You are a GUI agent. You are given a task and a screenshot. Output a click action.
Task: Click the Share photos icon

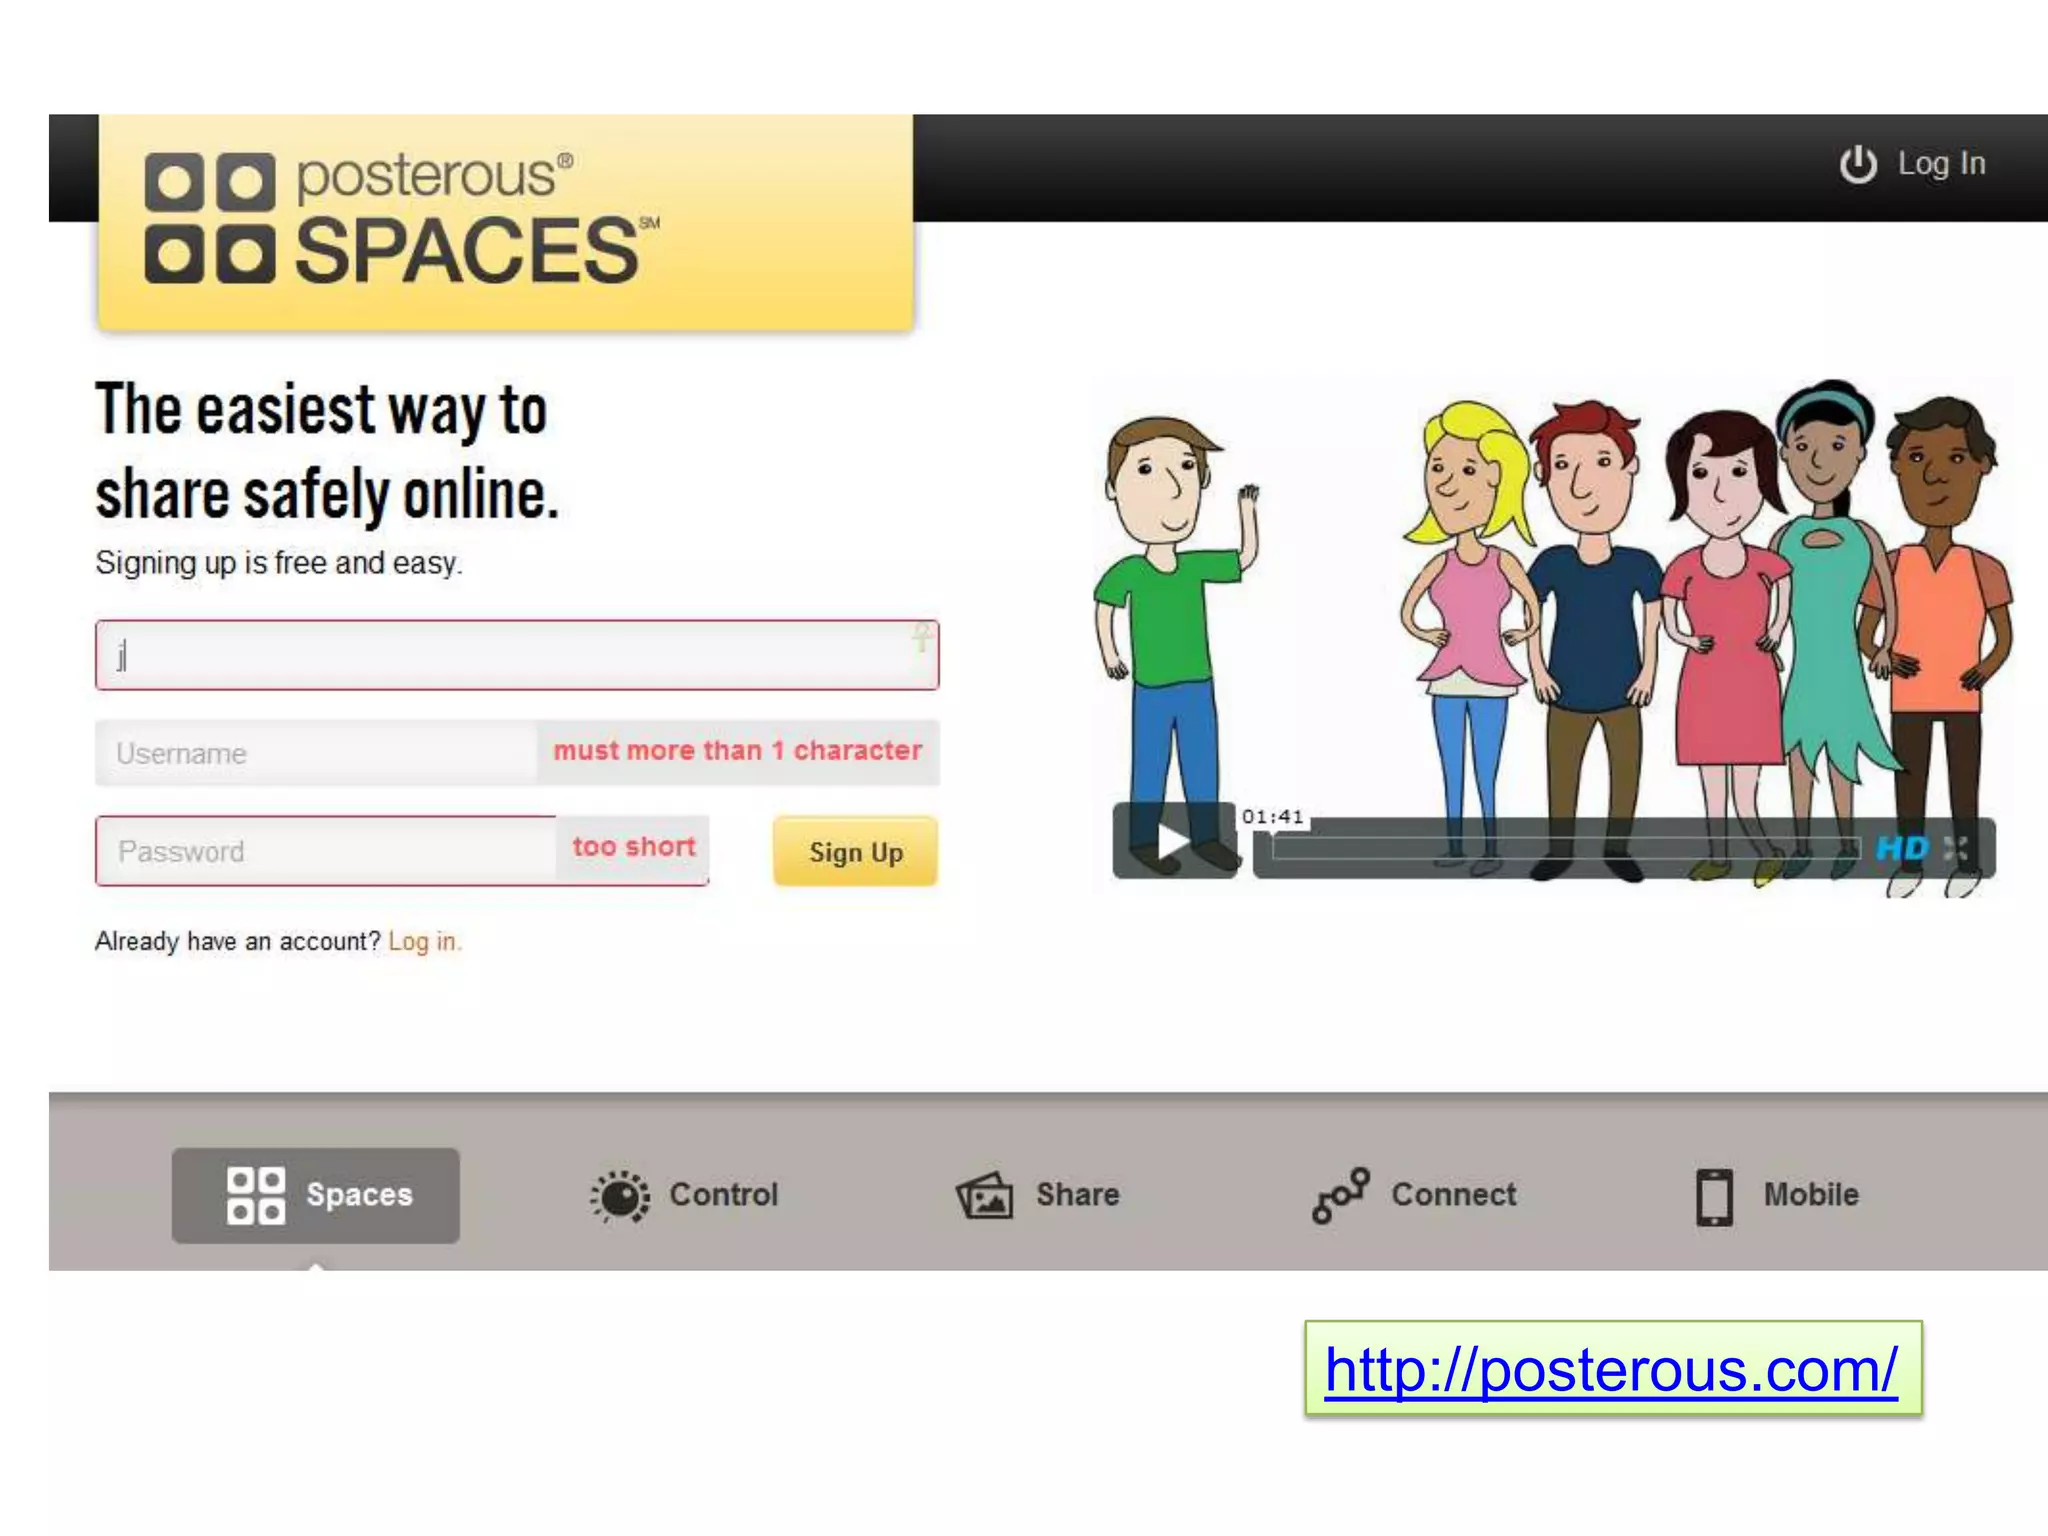985,1196
